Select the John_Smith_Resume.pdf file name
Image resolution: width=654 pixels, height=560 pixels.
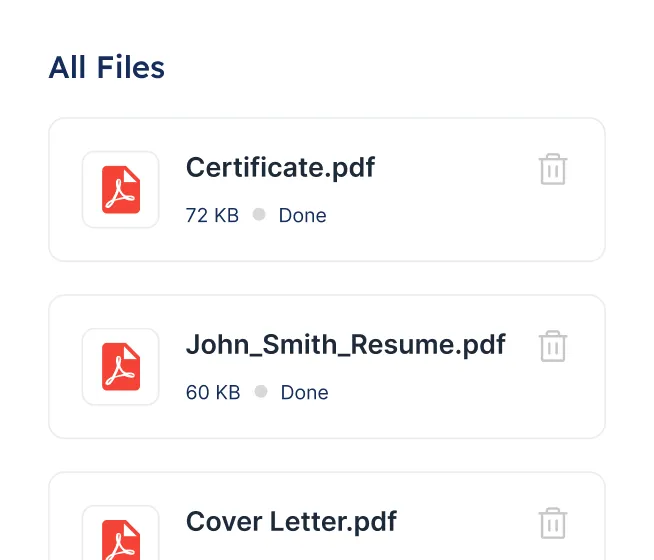coord(346,345)
